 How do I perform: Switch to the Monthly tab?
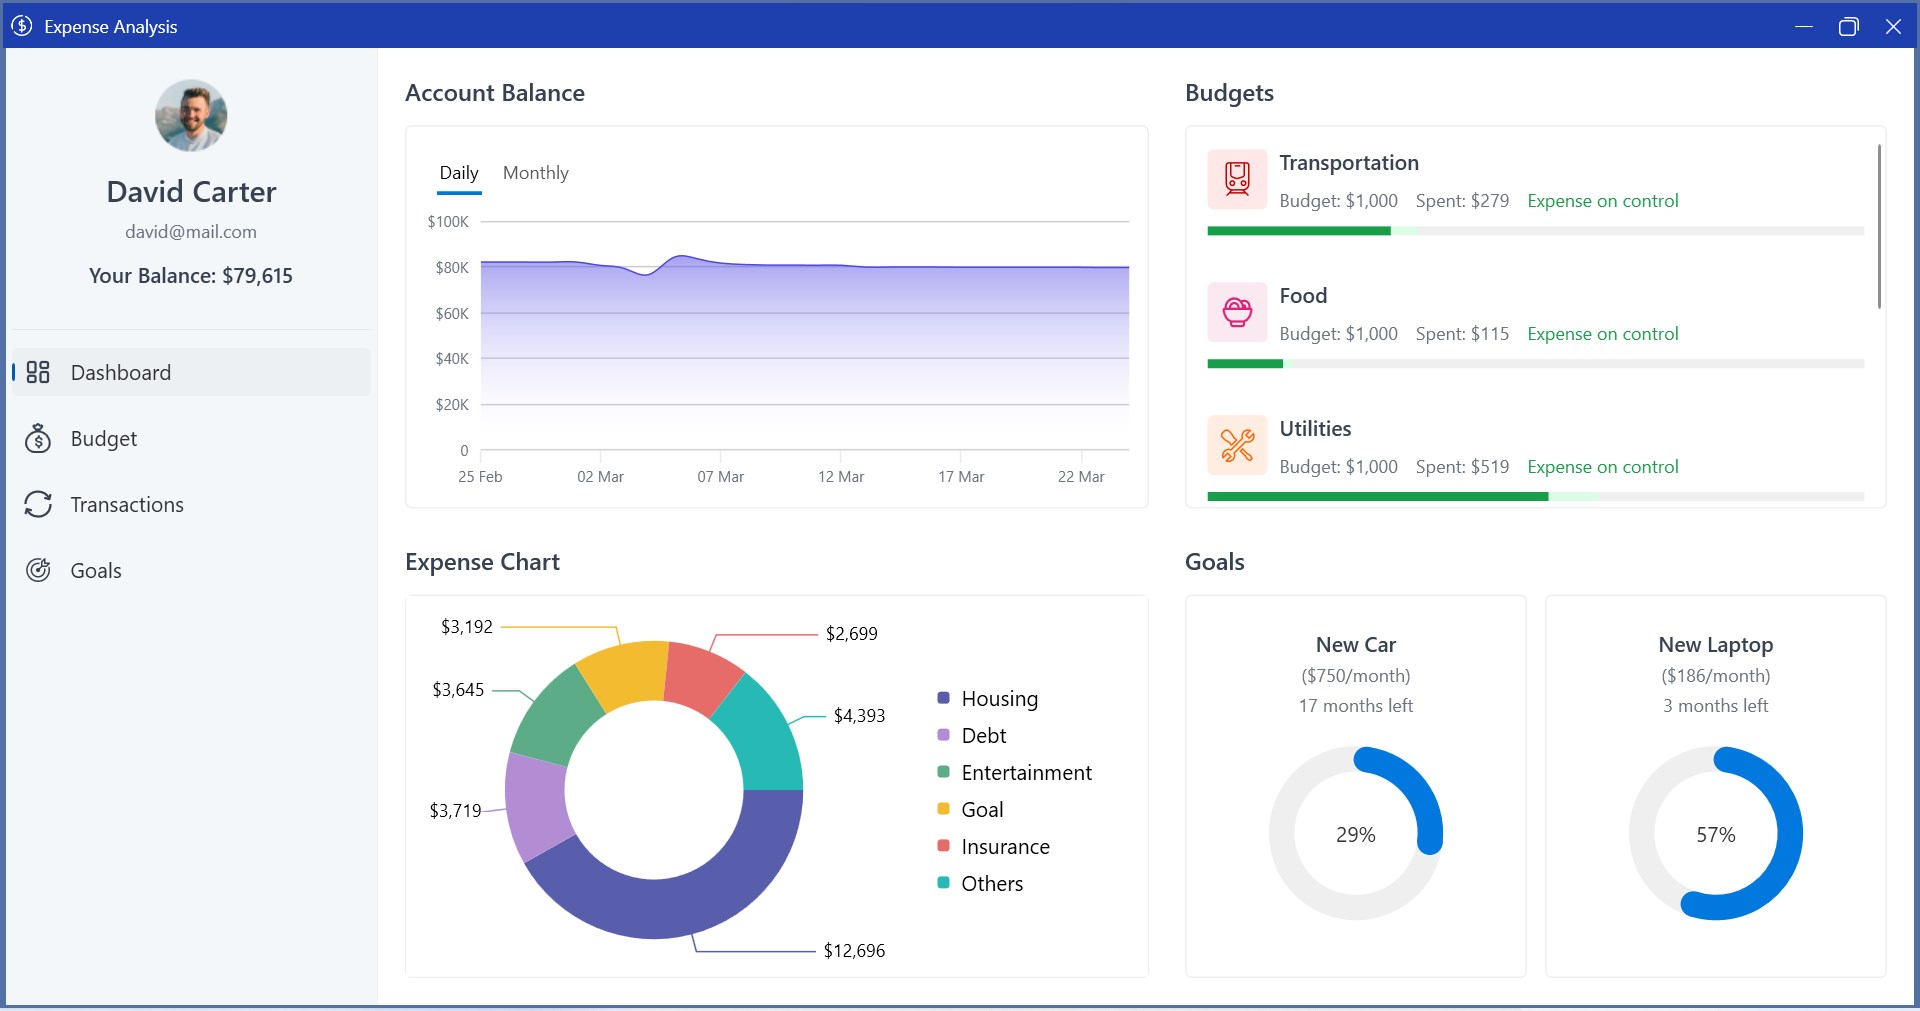[536, 173]
